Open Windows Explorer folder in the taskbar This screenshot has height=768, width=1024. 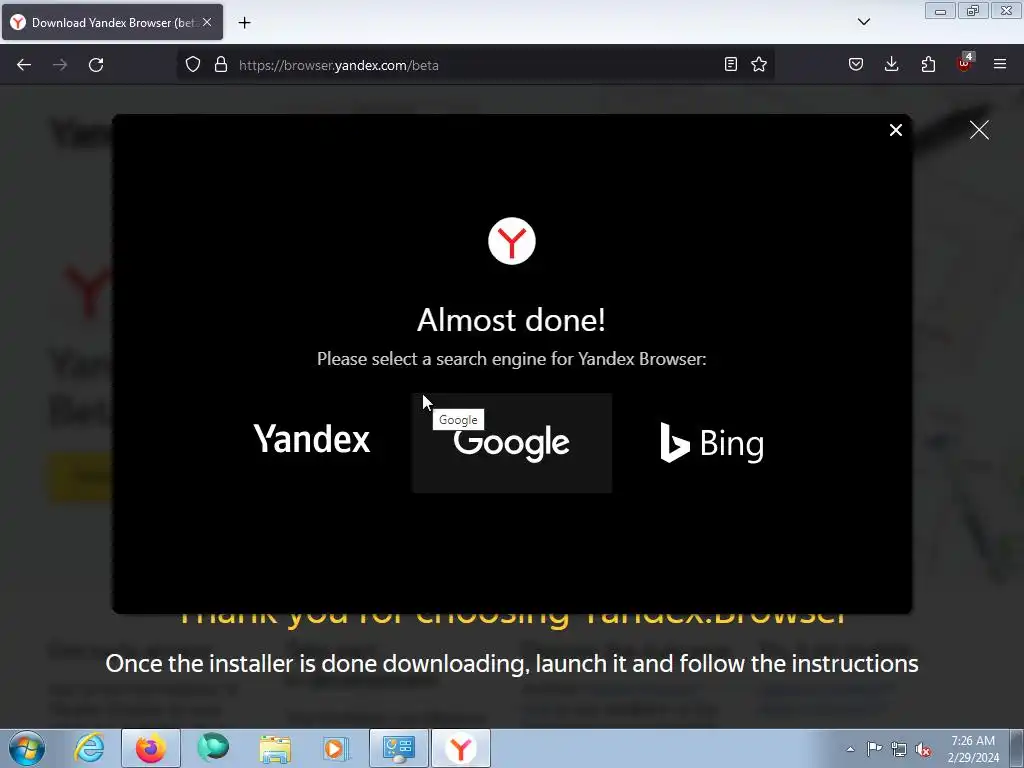[275, 748]
